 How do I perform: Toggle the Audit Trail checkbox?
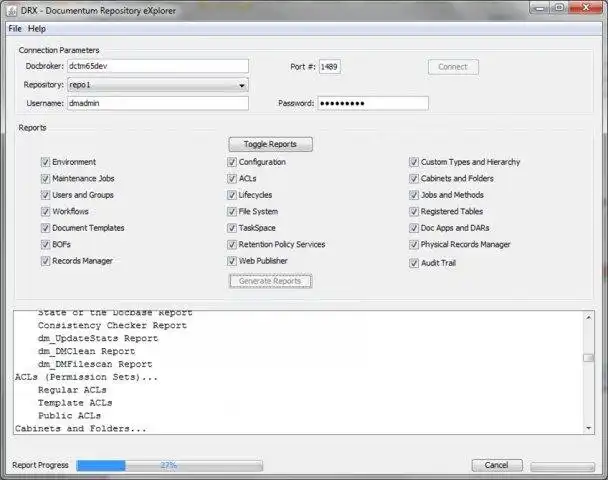pyautogui.click(x=414, y=263)
